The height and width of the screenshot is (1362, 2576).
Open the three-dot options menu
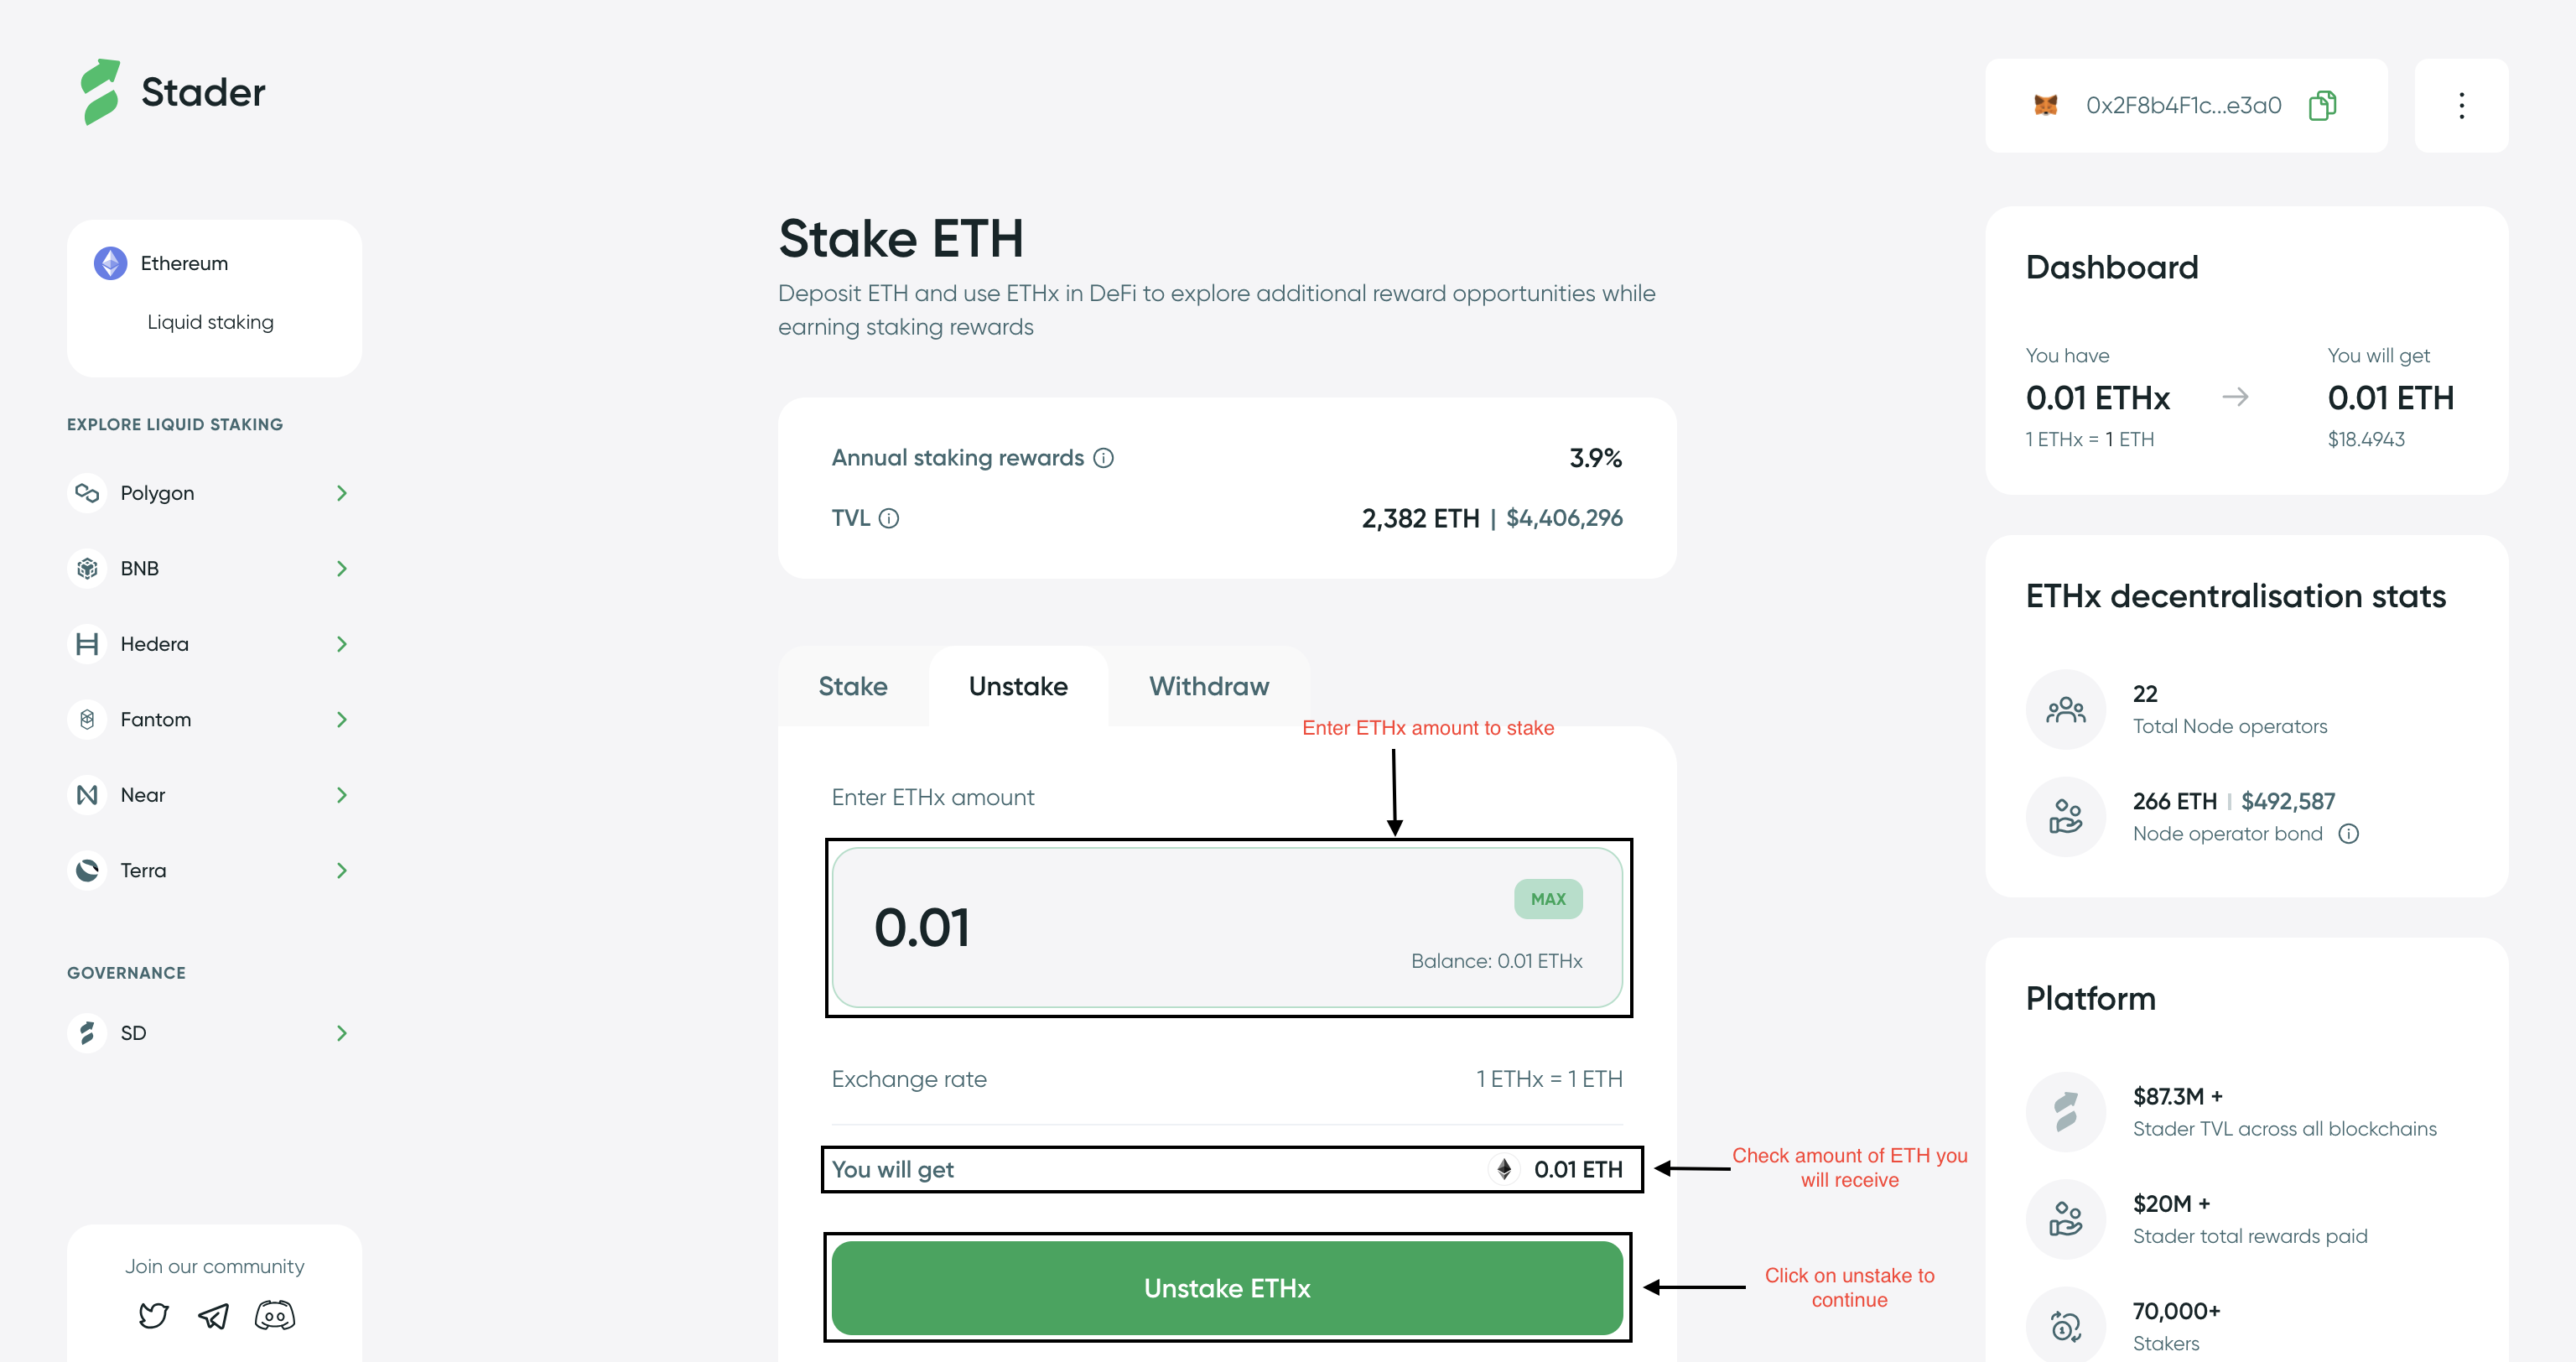tap(2461, 105)
